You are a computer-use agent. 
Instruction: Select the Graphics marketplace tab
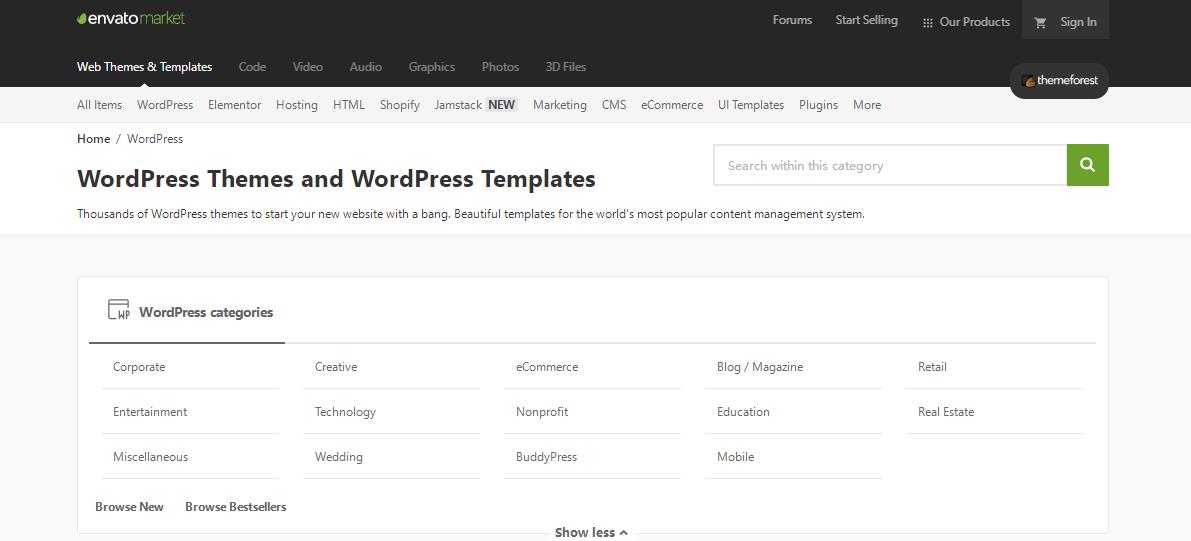(x=431, y=67)
